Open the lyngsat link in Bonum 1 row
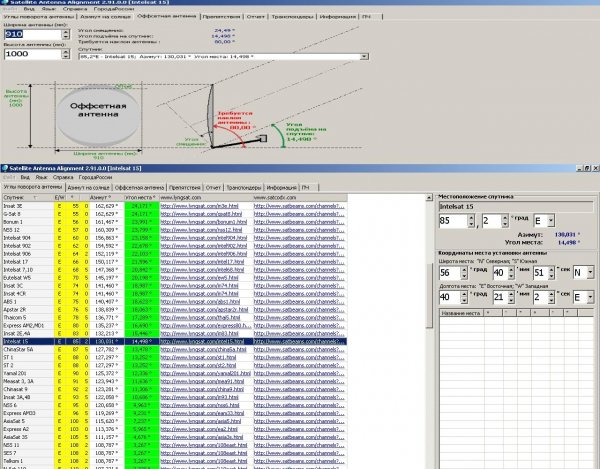 [204, 222]
